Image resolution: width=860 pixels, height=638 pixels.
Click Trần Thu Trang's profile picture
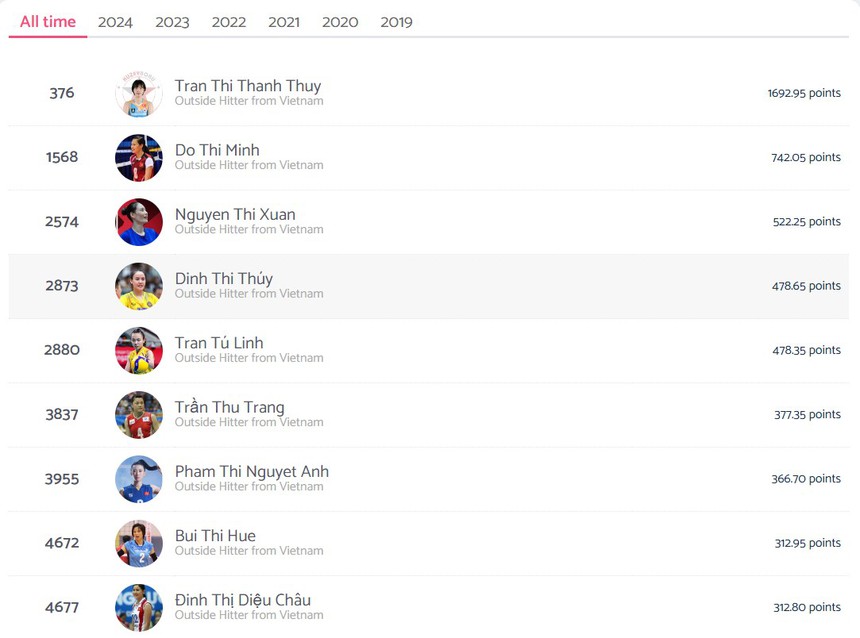coord(139,415)
